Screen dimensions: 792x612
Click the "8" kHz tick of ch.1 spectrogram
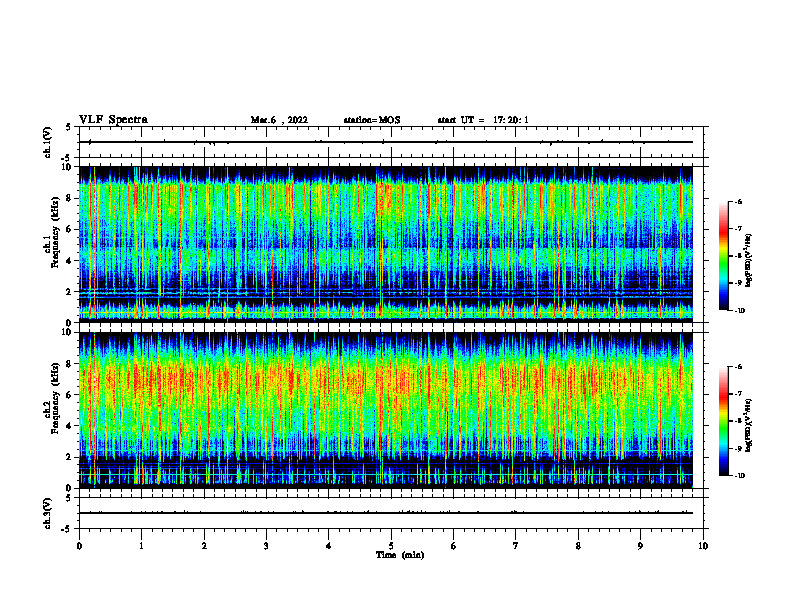pyautogui.click(x=70, y=198)
